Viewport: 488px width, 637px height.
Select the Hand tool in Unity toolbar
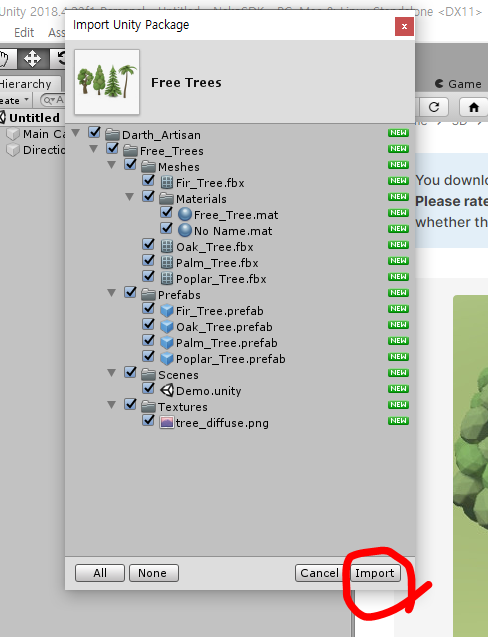6,59
